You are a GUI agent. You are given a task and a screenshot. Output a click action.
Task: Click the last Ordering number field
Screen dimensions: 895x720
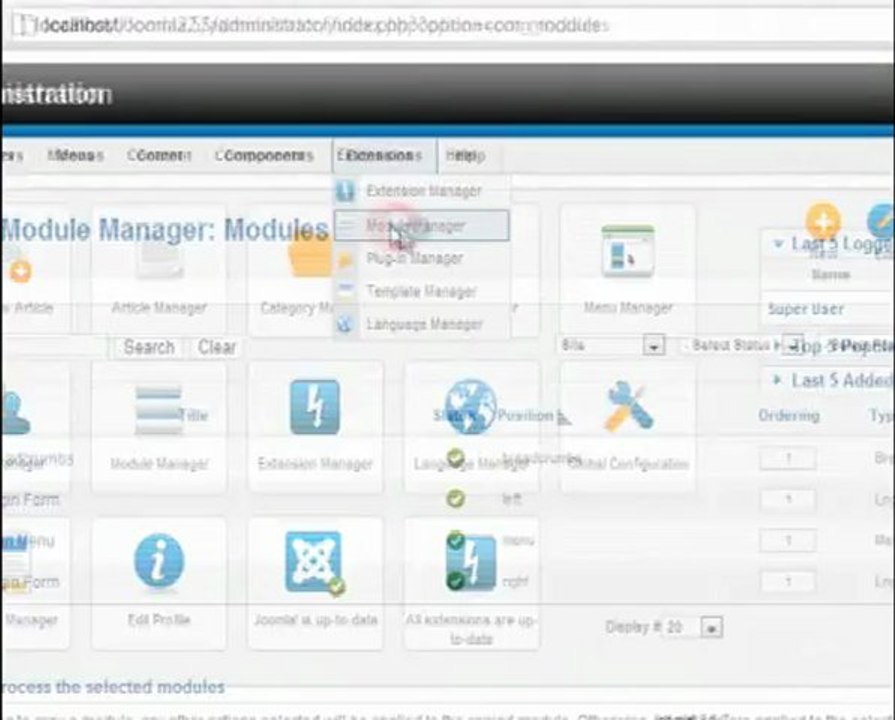788,582
